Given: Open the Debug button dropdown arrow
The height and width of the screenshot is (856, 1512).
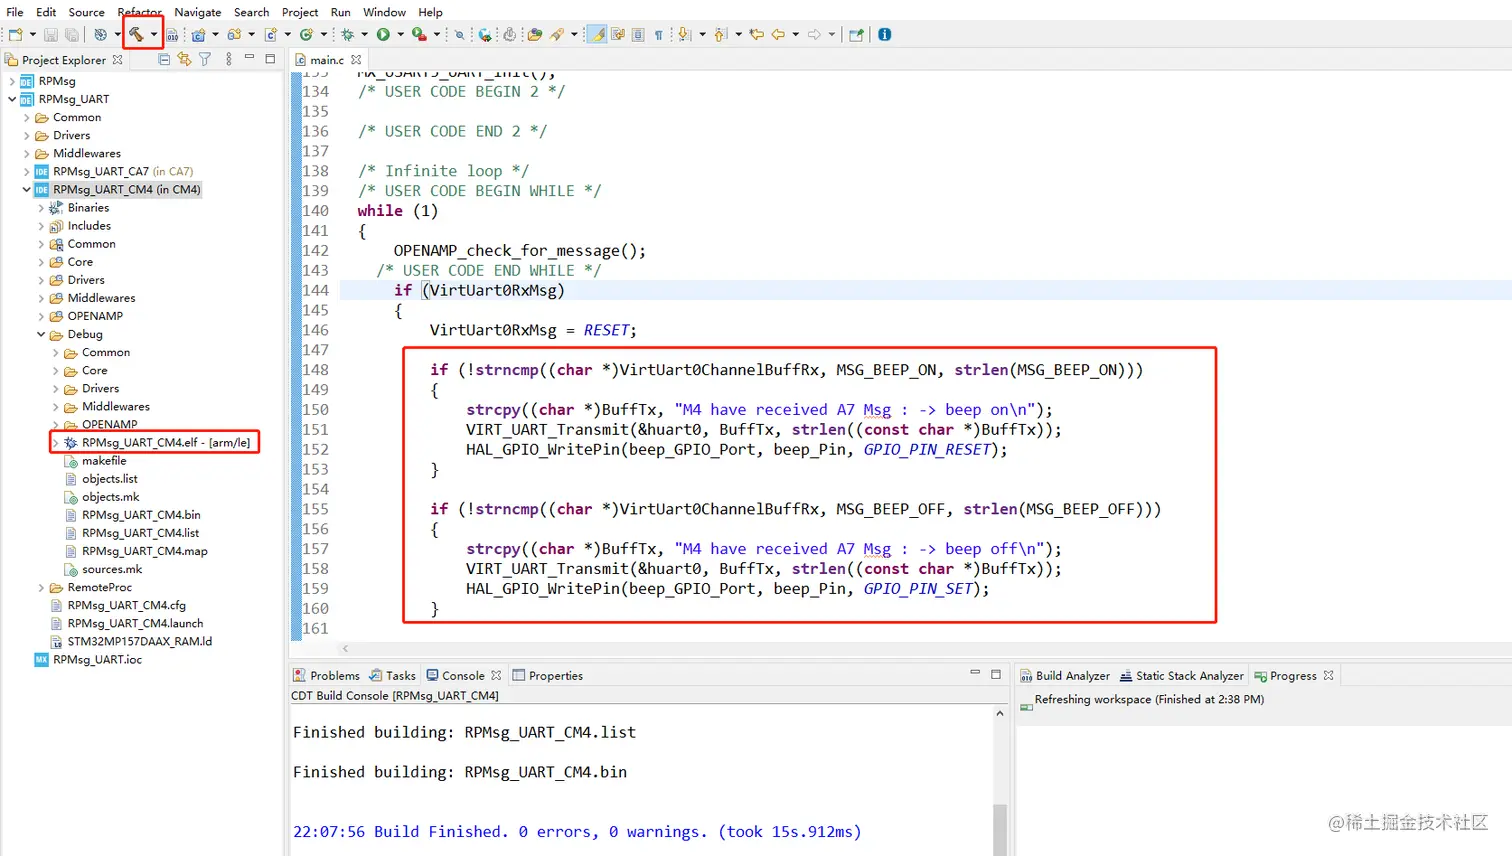Looking at the screenshot, I should point(365,34).
